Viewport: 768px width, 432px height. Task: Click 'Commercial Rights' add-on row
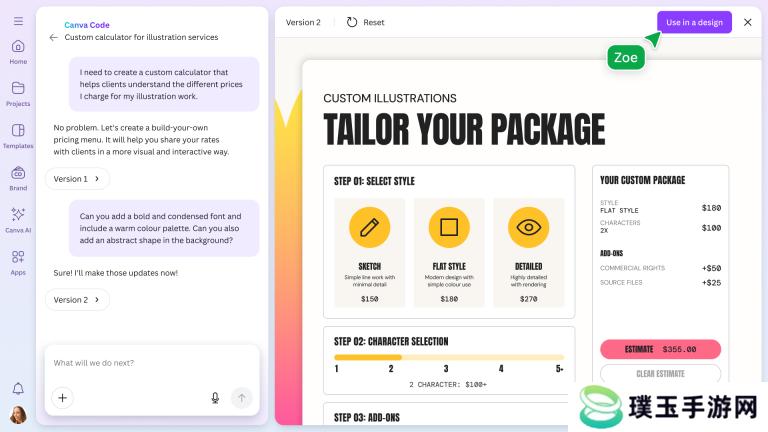(x=660, y=268)
